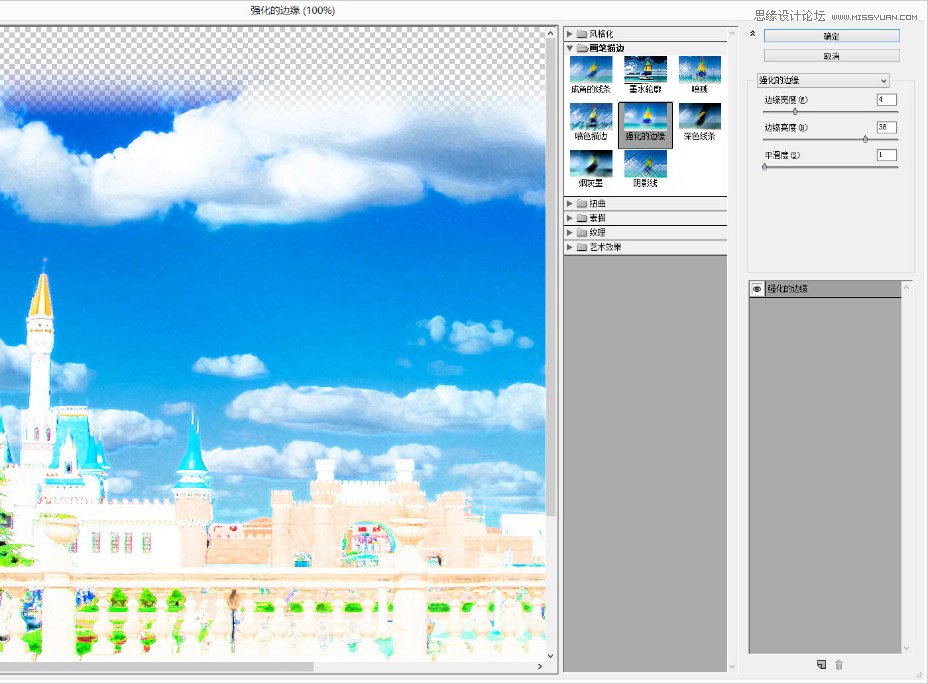Viewport: 928px width, 684px height.
Task: Collapse filter thumbnails with double-chevron icon
Action: [752, 34]
